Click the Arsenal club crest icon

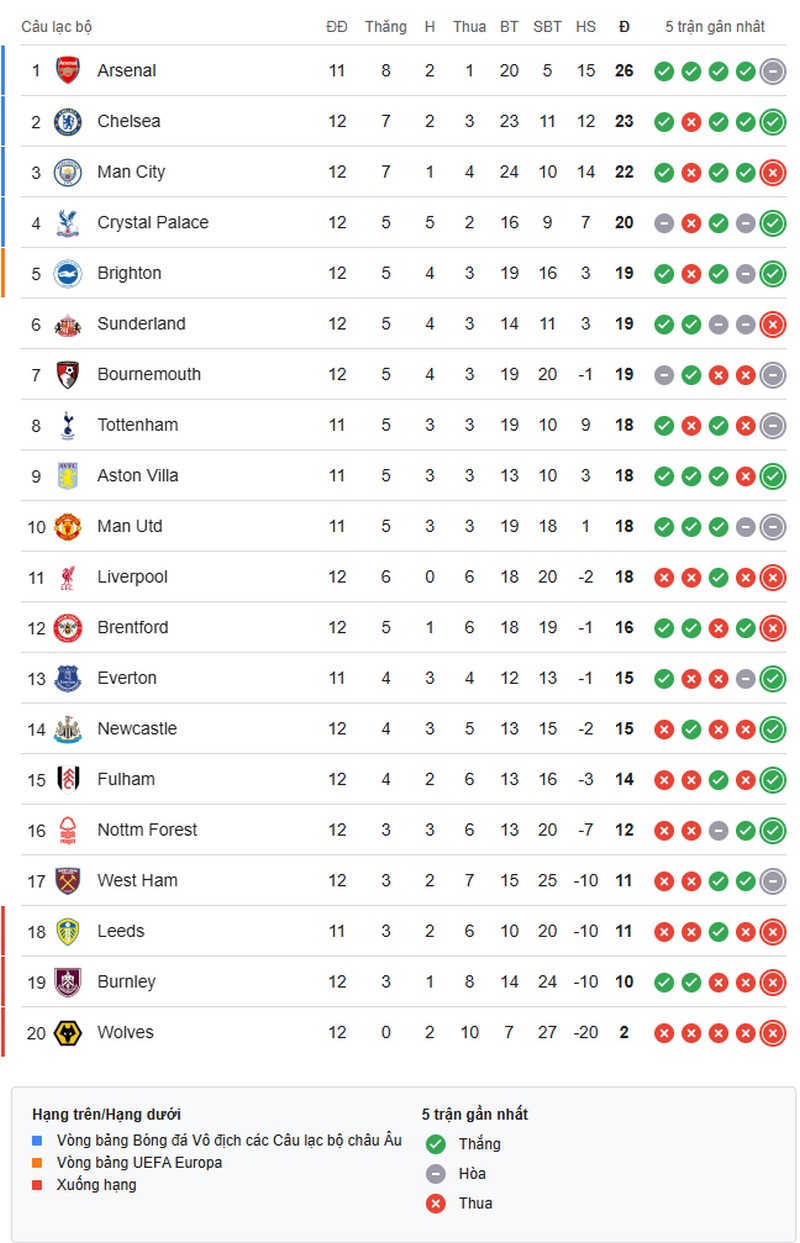67,70
